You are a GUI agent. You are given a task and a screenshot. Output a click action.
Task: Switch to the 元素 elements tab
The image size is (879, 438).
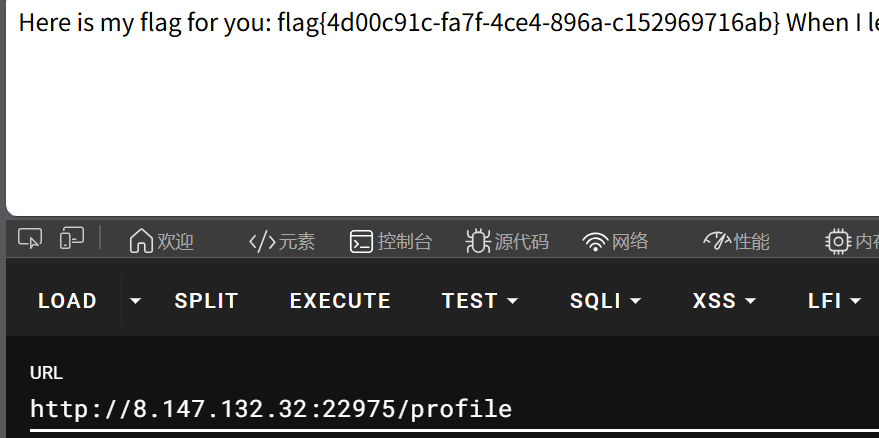[281, 241]
